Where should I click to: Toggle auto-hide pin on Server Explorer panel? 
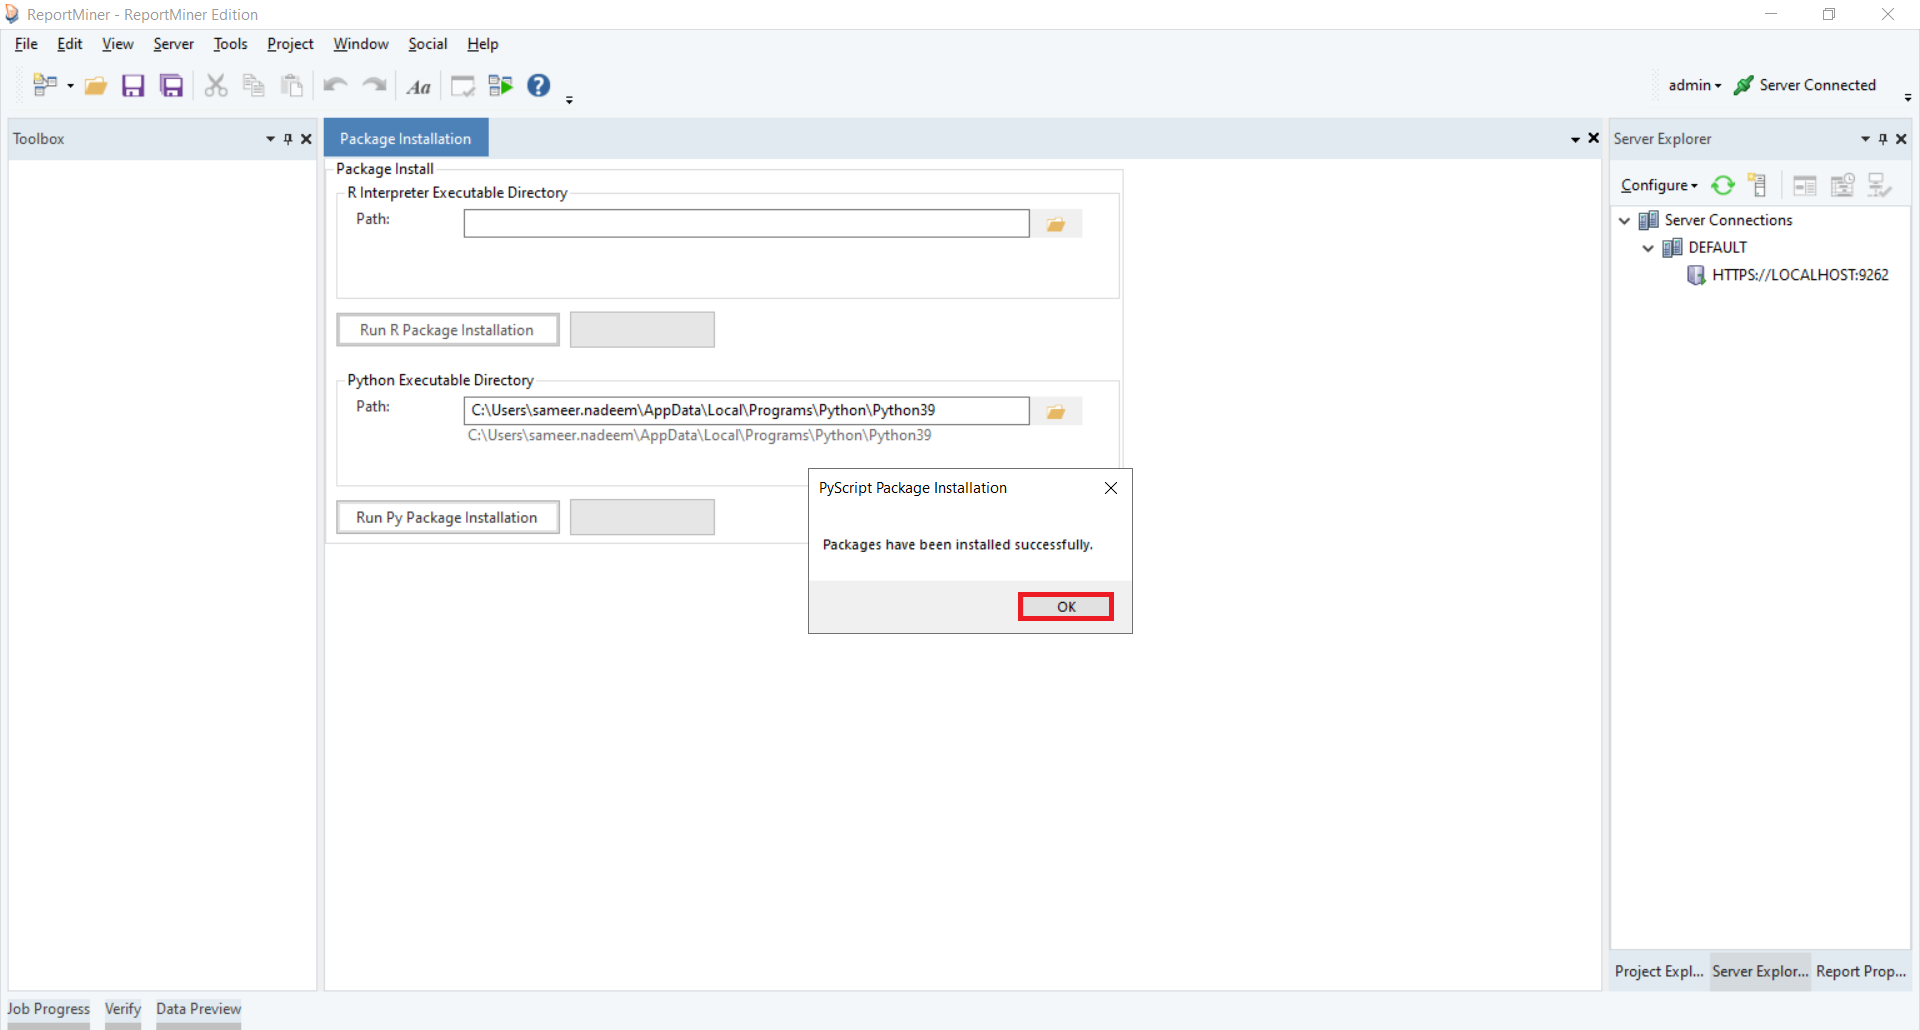tap(1883, 139)
